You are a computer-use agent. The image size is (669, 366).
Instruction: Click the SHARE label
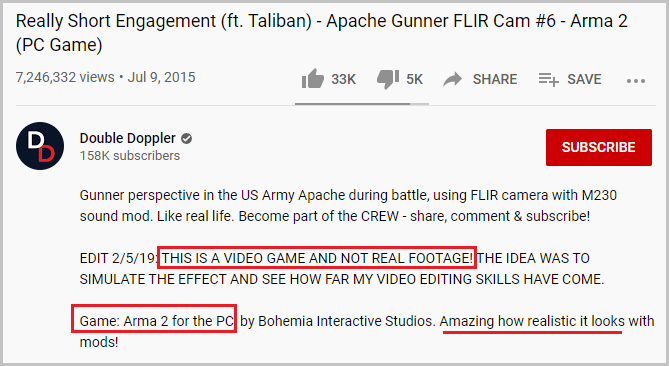[495, 79]
